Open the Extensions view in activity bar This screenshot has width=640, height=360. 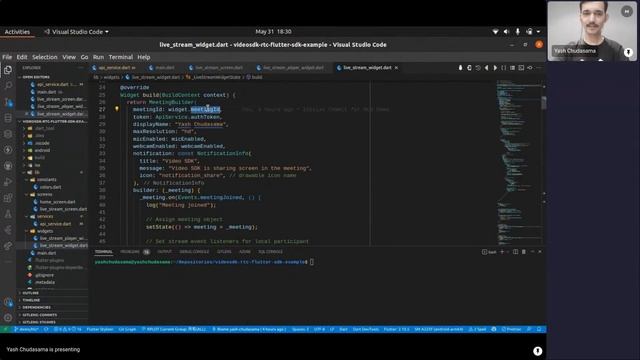(8, 198)
